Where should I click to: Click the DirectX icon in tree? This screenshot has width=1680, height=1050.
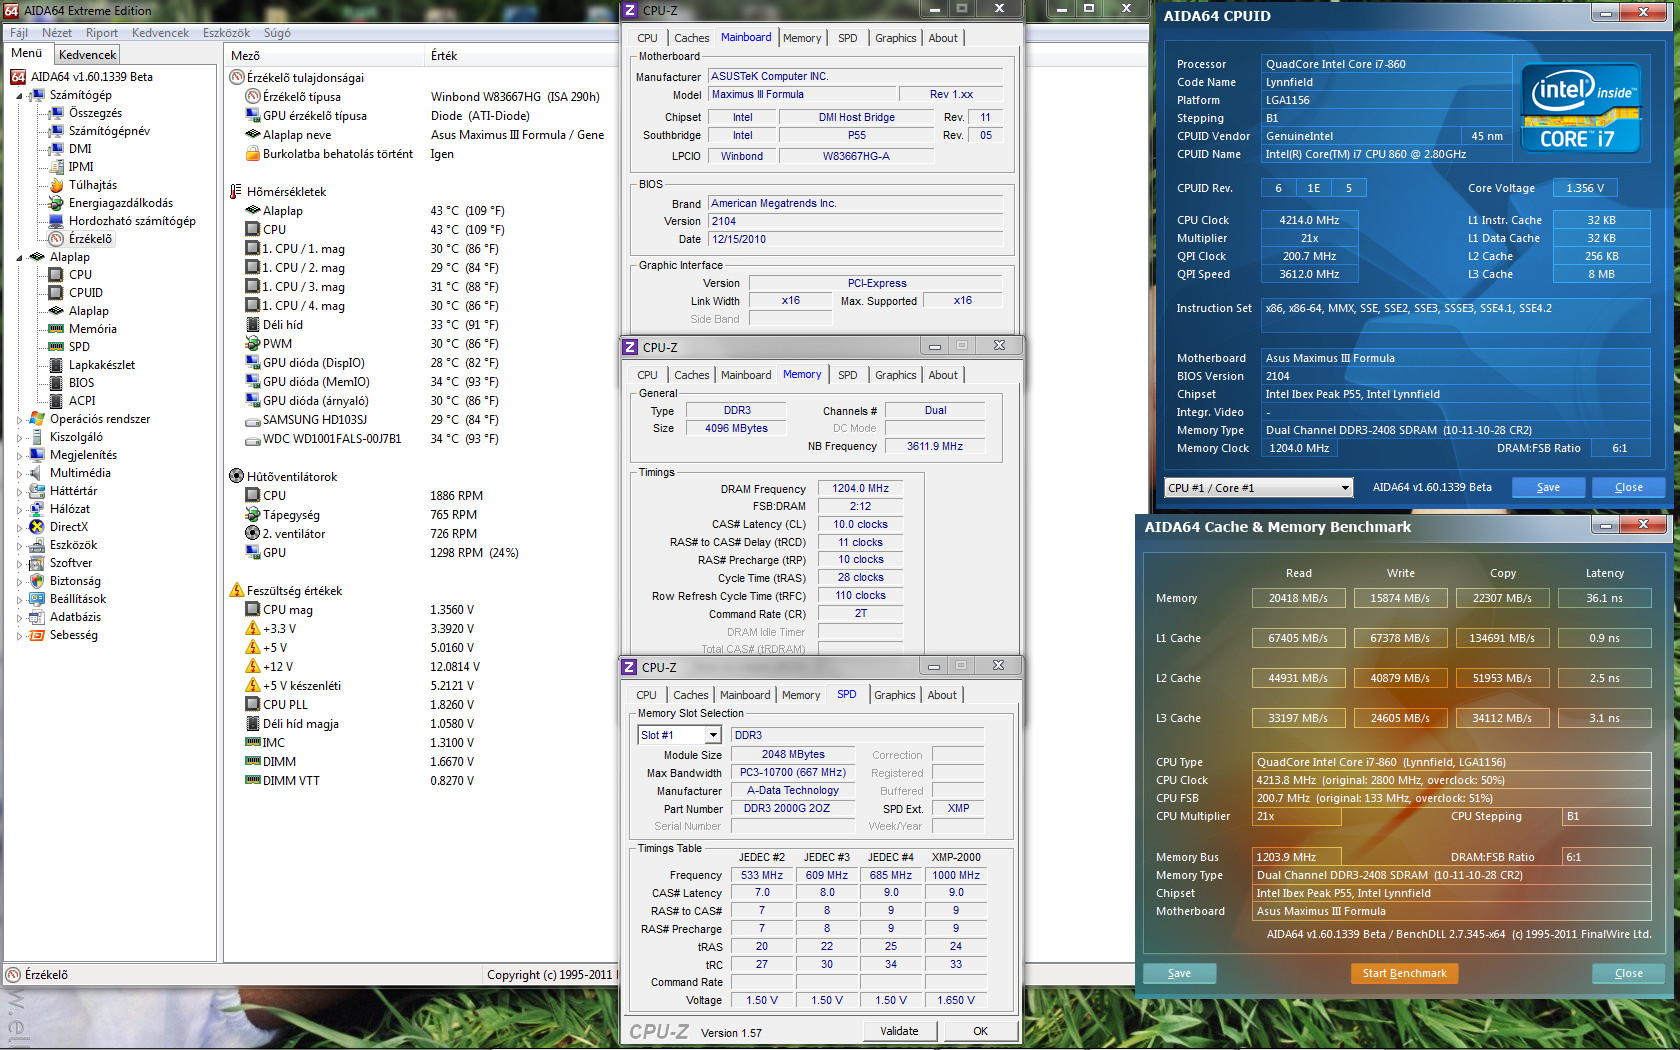37,527
